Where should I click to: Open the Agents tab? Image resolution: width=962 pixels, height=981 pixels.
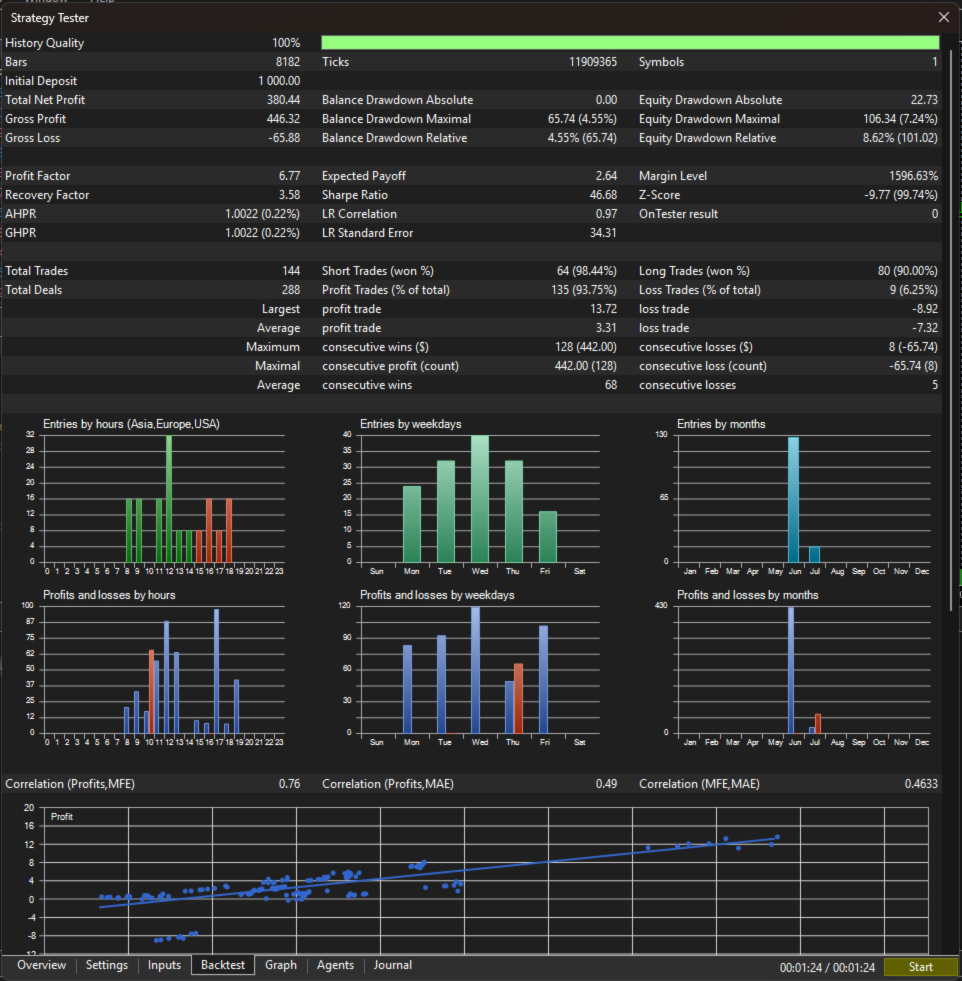point(335,965)
